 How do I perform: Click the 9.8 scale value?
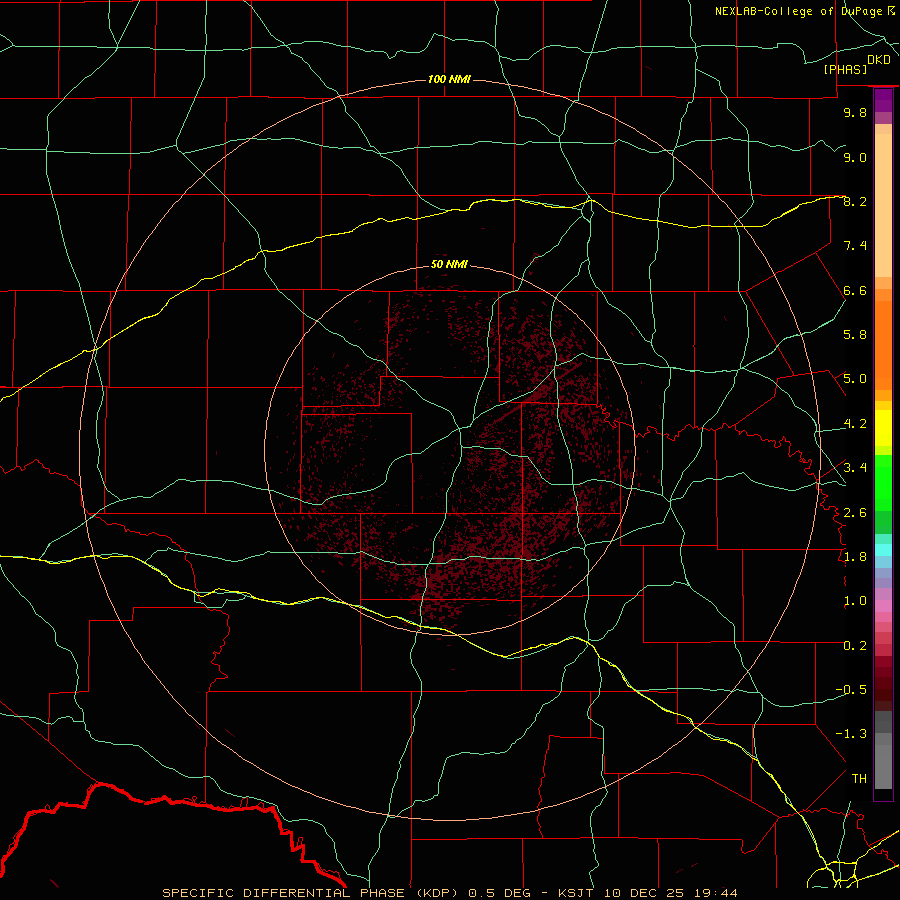855,112
